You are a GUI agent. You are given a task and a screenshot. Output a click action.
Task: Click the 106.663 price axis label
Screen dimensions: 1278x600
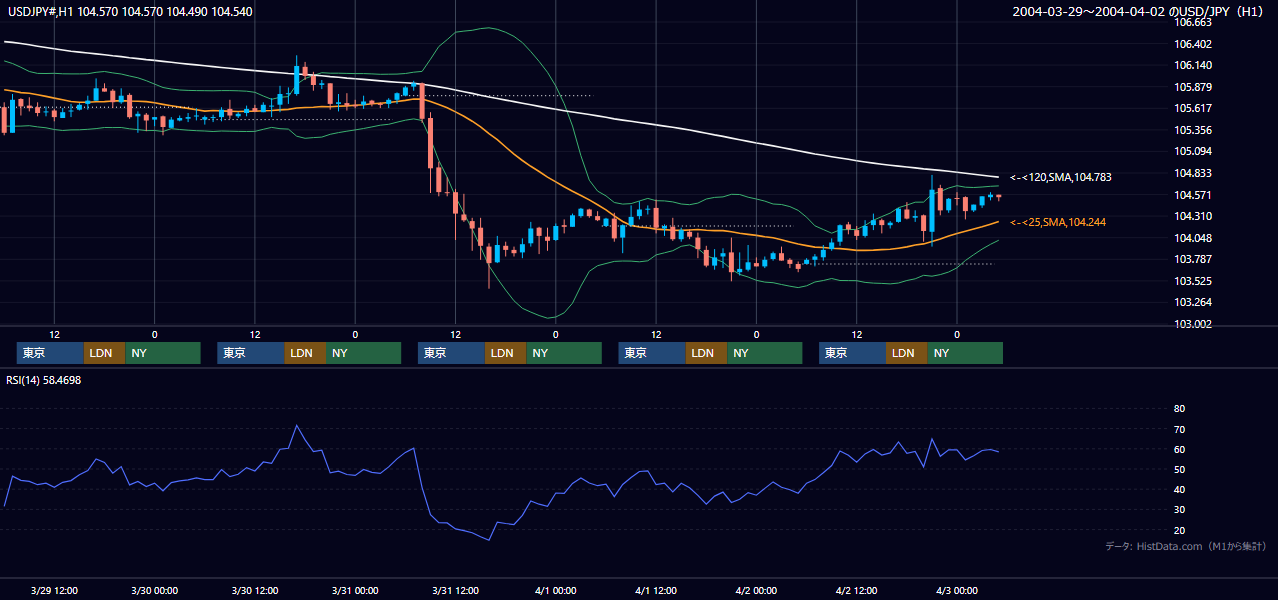pos(1194,22)
